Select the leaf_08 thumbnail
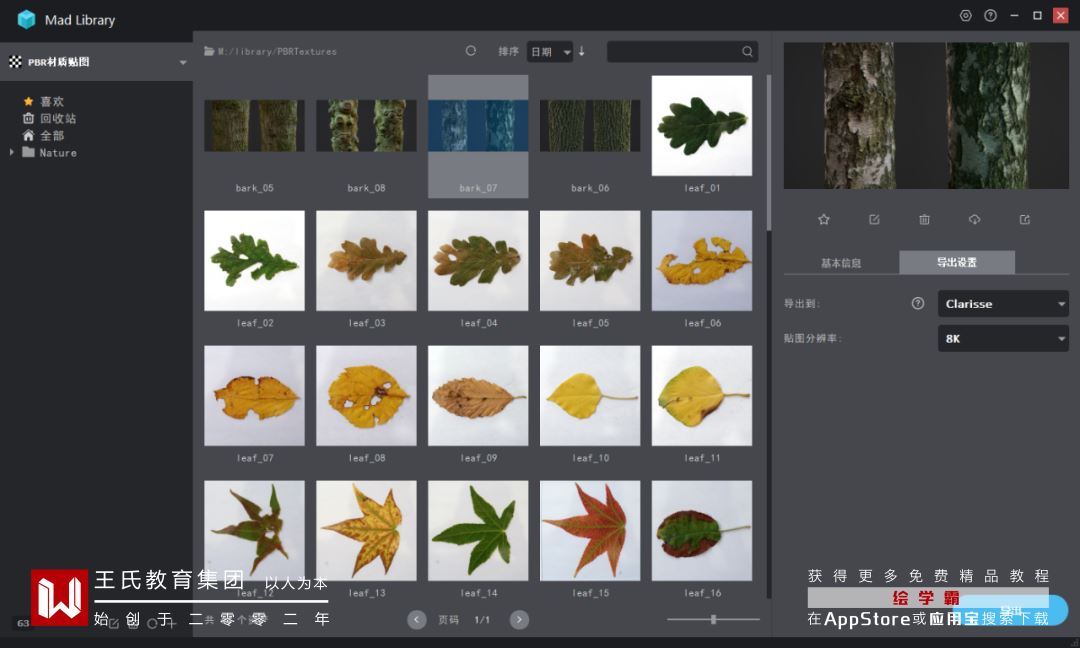 click(x=366, y=396)
